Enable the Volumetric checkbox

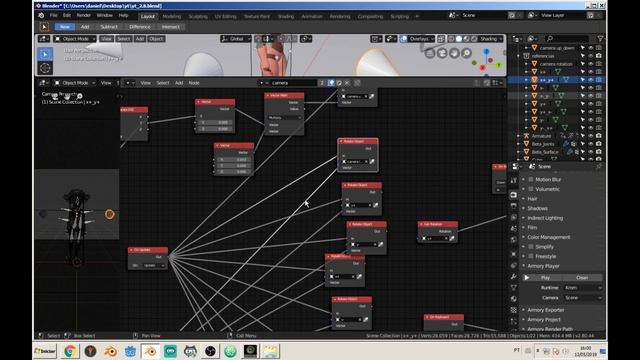click(x=531, y=189)
